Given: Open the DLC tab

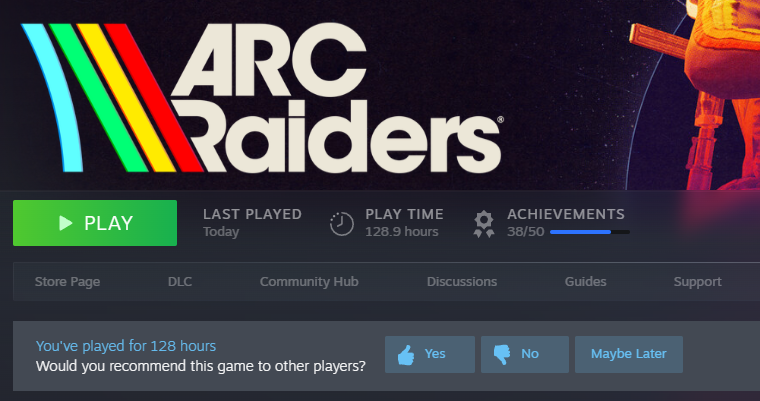Looking at the screenshot, I should tap(180, 282).
